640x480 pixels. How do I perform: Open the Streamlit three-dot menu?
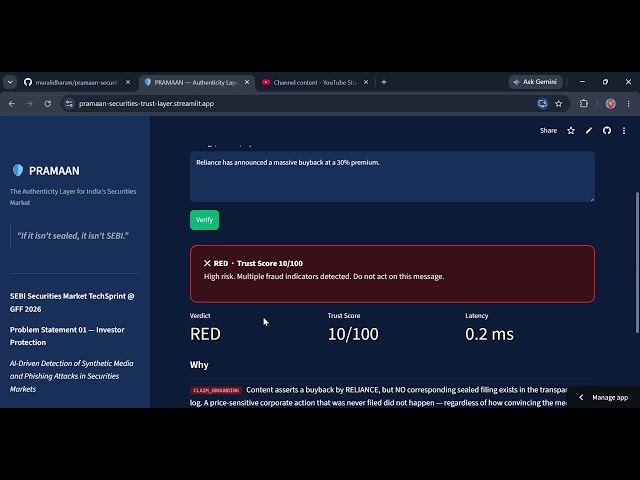point(624,131)
